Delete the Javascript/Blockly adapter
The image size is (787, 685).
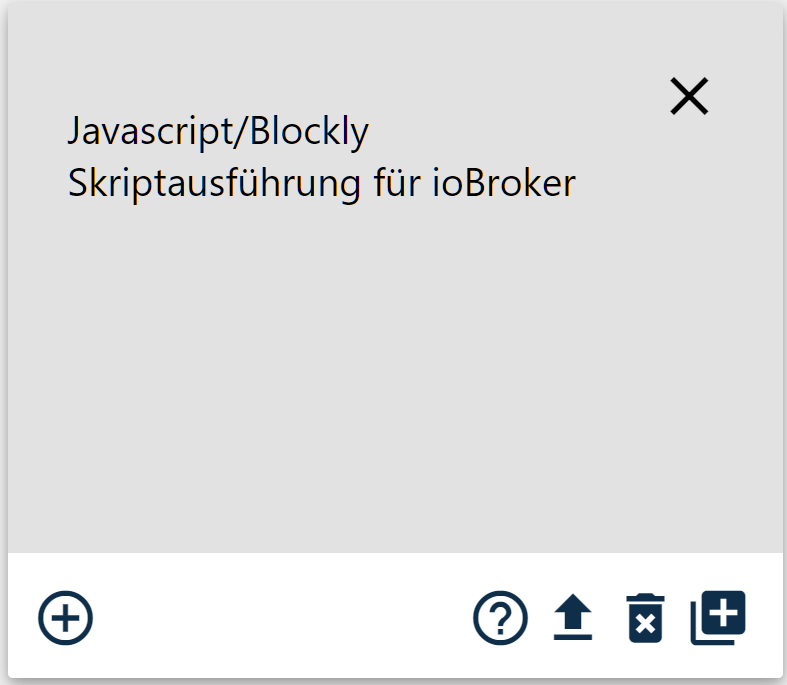click(645, 618)
